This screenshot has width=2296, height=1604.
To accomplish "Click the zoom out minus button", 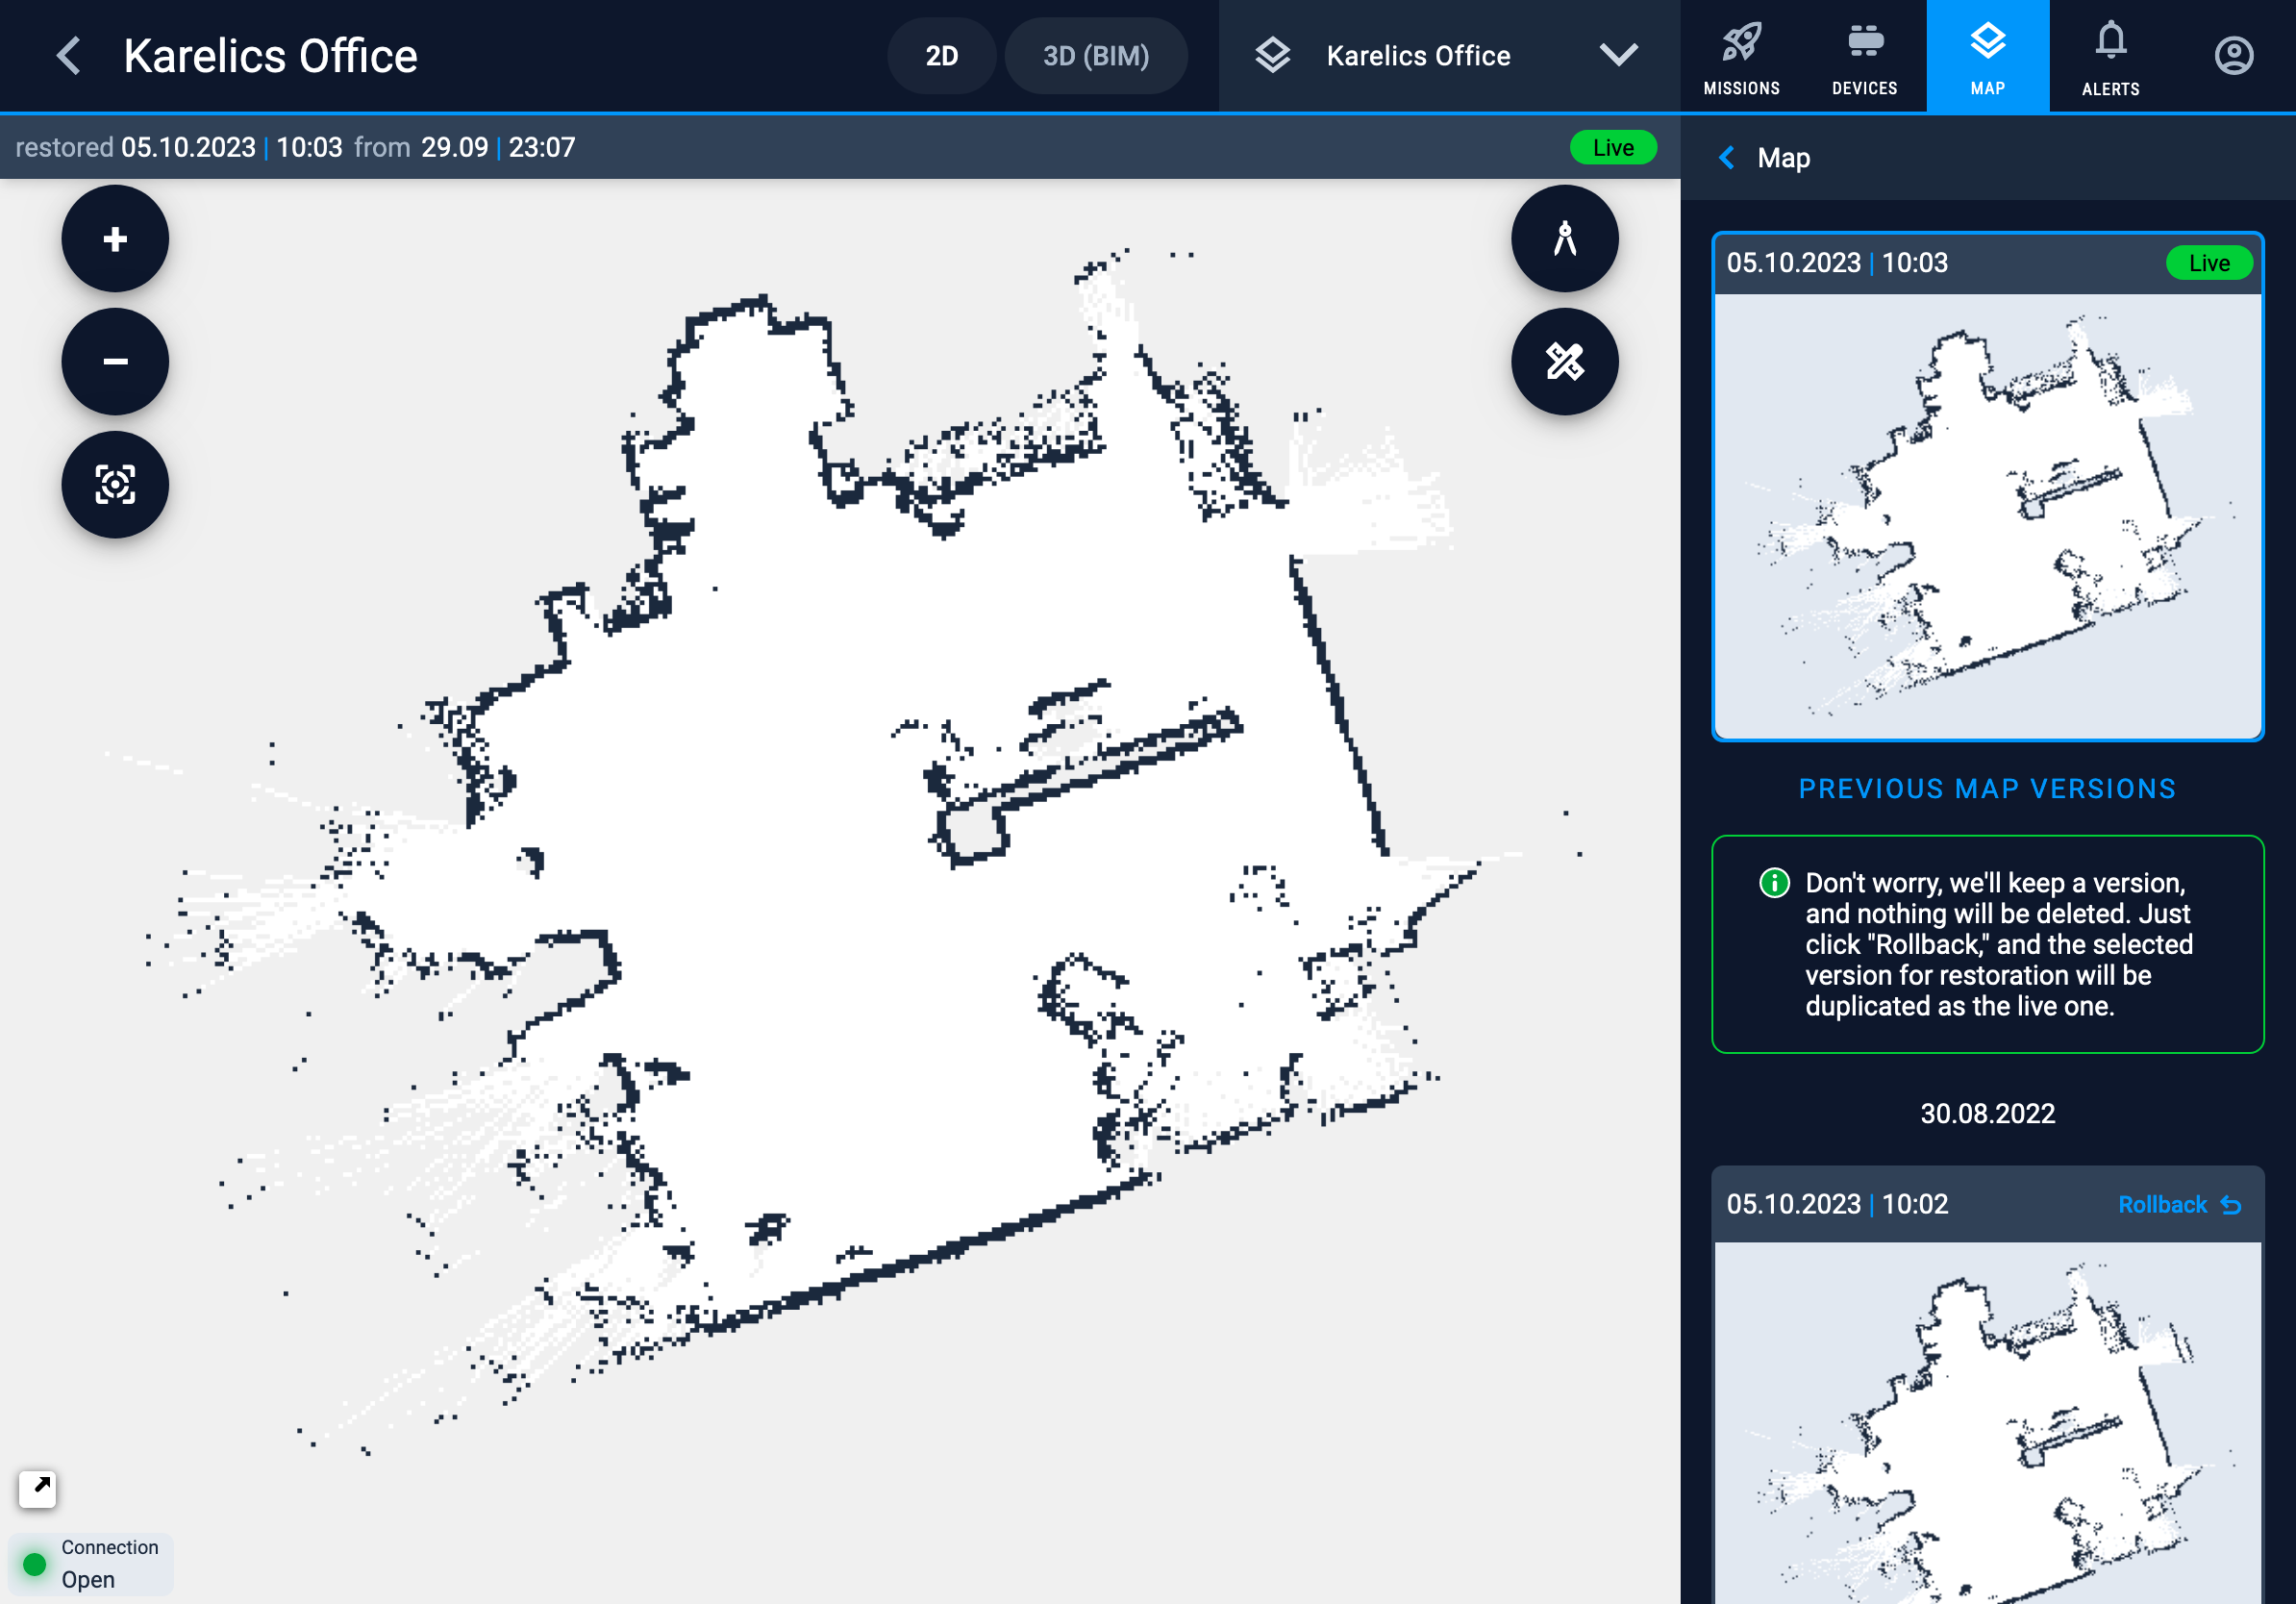I will 115,361.
